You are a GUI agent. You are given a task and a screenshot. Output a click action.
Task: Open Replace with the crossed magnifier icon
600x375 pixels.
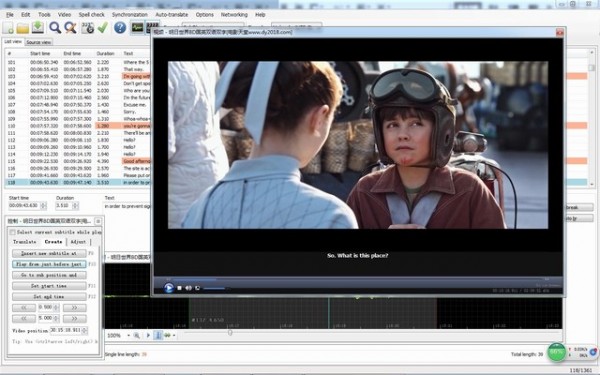[70, 28]
